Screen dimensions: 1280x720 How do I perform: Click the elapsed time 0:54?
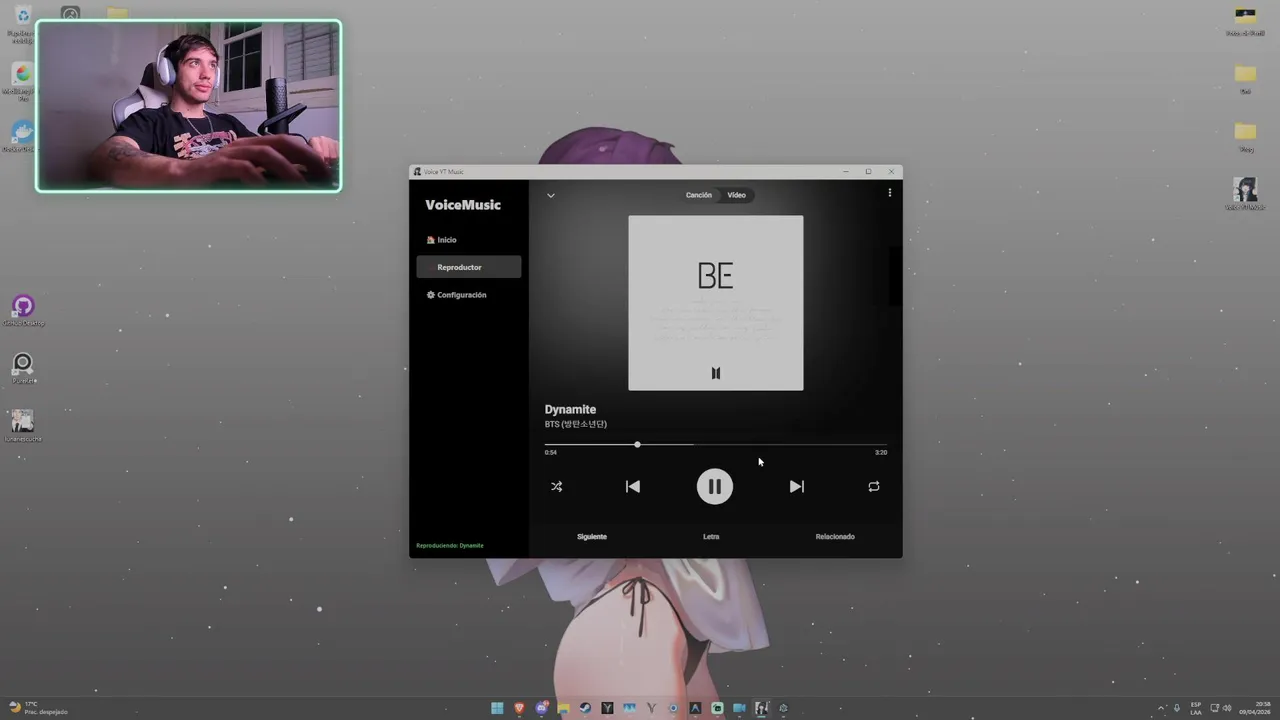click(x=551, y=453)
